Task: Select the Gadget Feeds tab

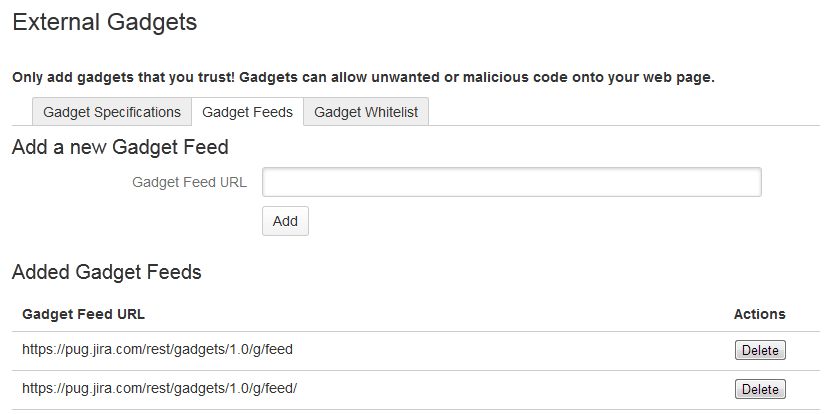Action: click(x=247, y=112)
